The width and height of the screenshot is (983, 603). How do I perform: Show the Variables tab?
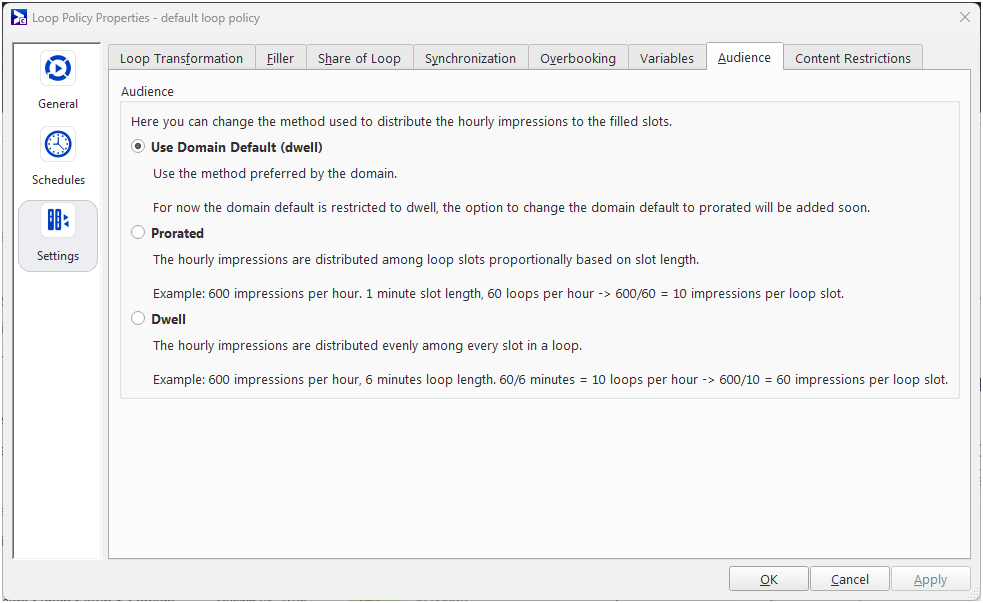point(667,58)
